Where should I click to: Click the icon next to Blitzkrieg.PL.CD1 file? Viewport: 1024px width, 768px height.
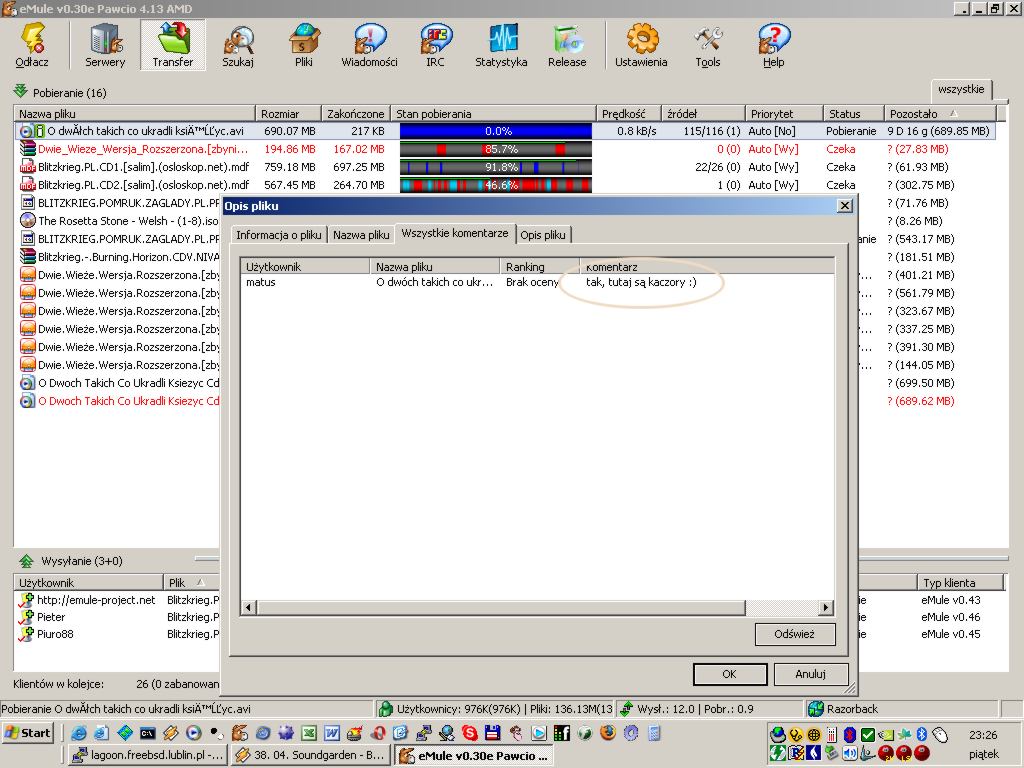pyautogui.click(x=27, y=167)
